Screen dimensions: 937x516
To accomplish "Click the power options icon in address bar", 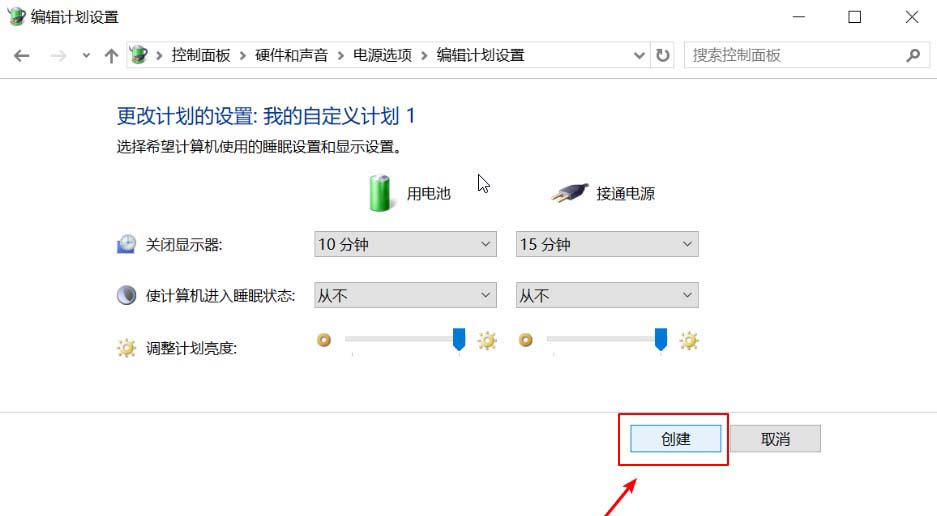I will pyautogui.click(x=139, y=55).
